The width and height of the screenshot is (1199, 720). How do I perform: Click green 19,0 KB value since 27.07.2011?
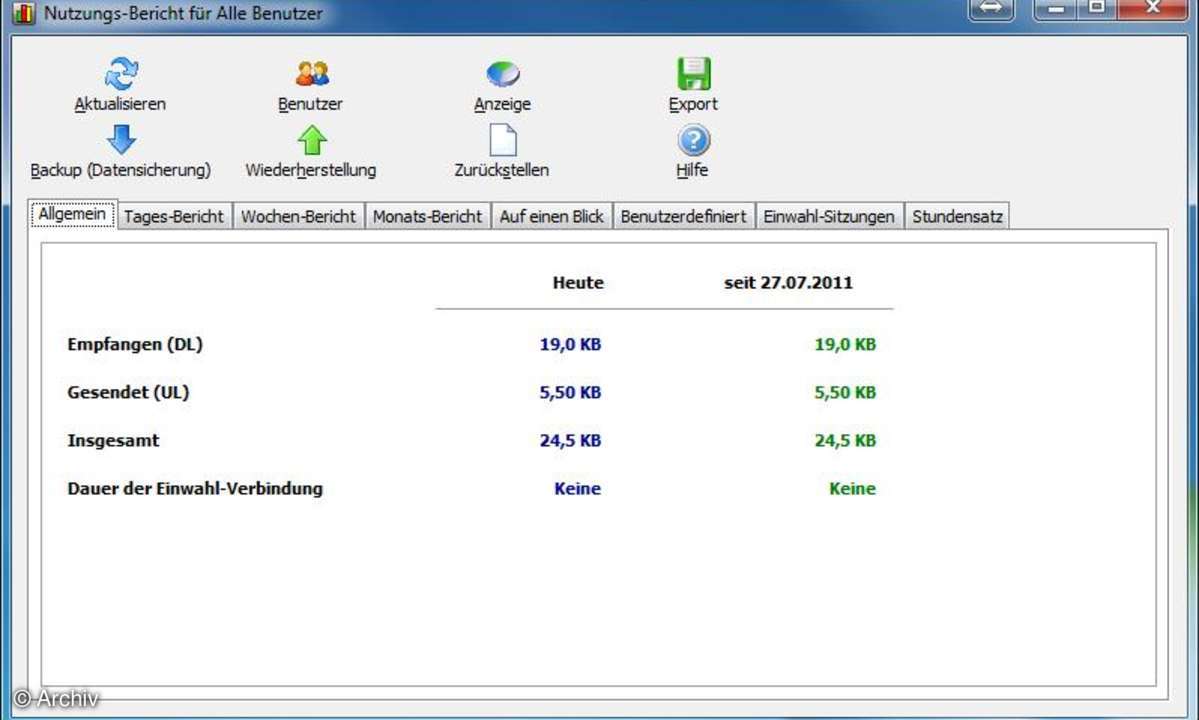845,345
